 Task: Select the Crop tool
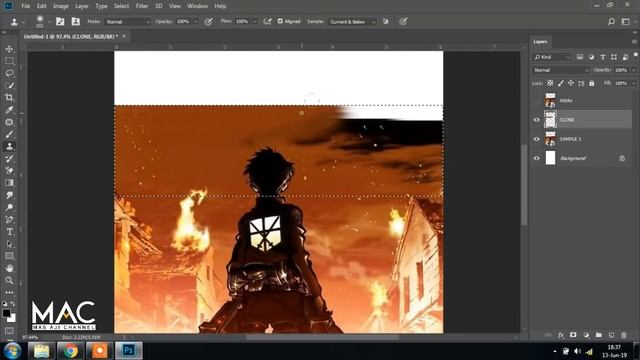click(9, 98)
